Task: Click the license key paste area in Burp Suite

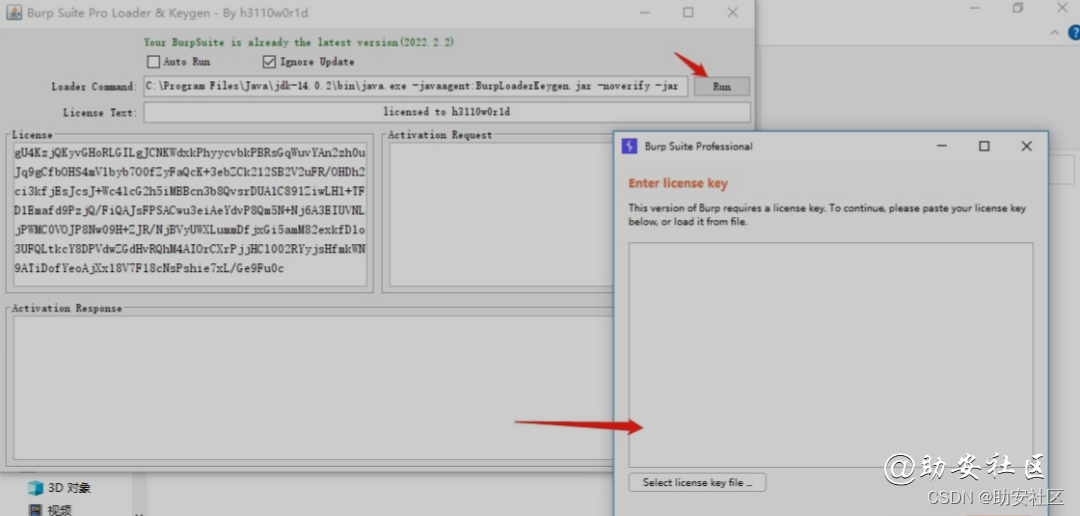Action: [830, 355]
